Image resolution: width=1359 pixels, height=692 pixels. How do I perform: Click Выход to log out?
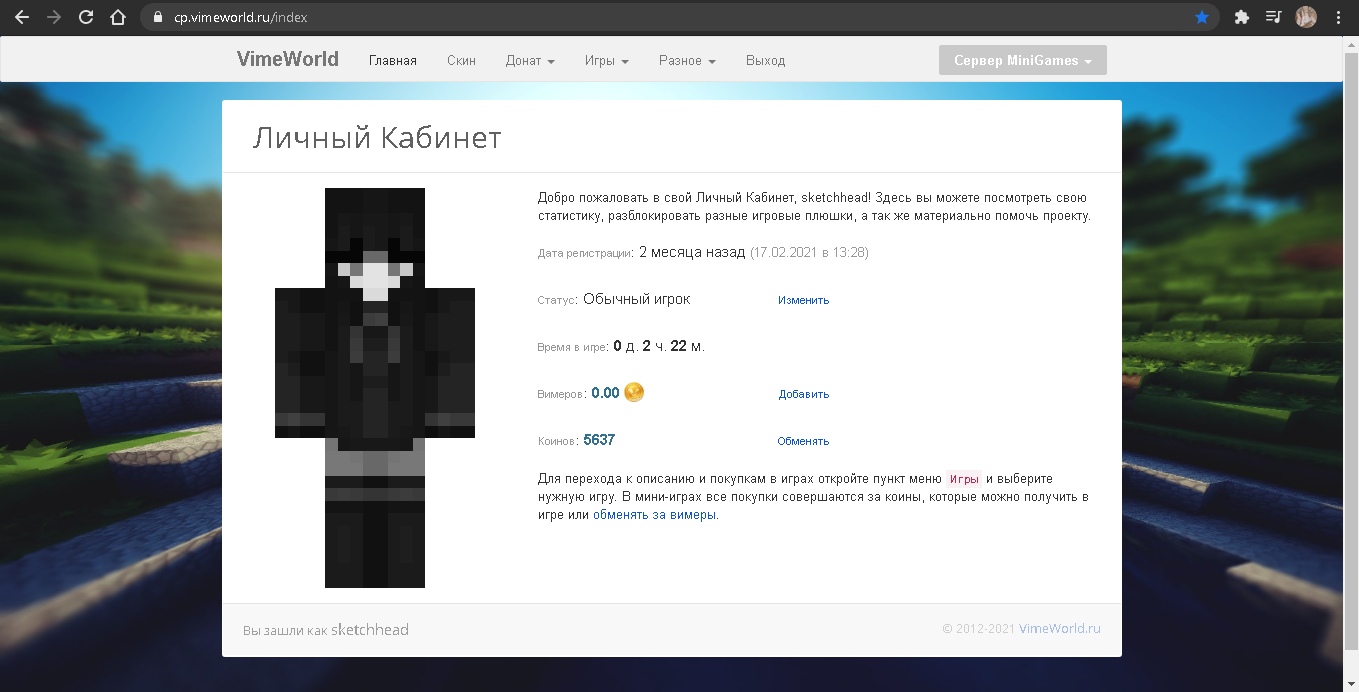(x=766, y=60)
